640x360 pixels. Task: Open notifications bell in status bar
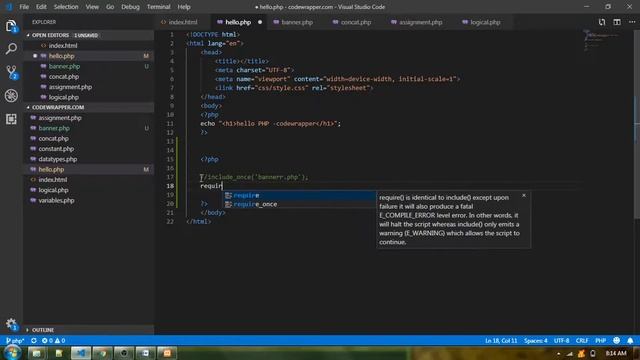click(630, 340)
